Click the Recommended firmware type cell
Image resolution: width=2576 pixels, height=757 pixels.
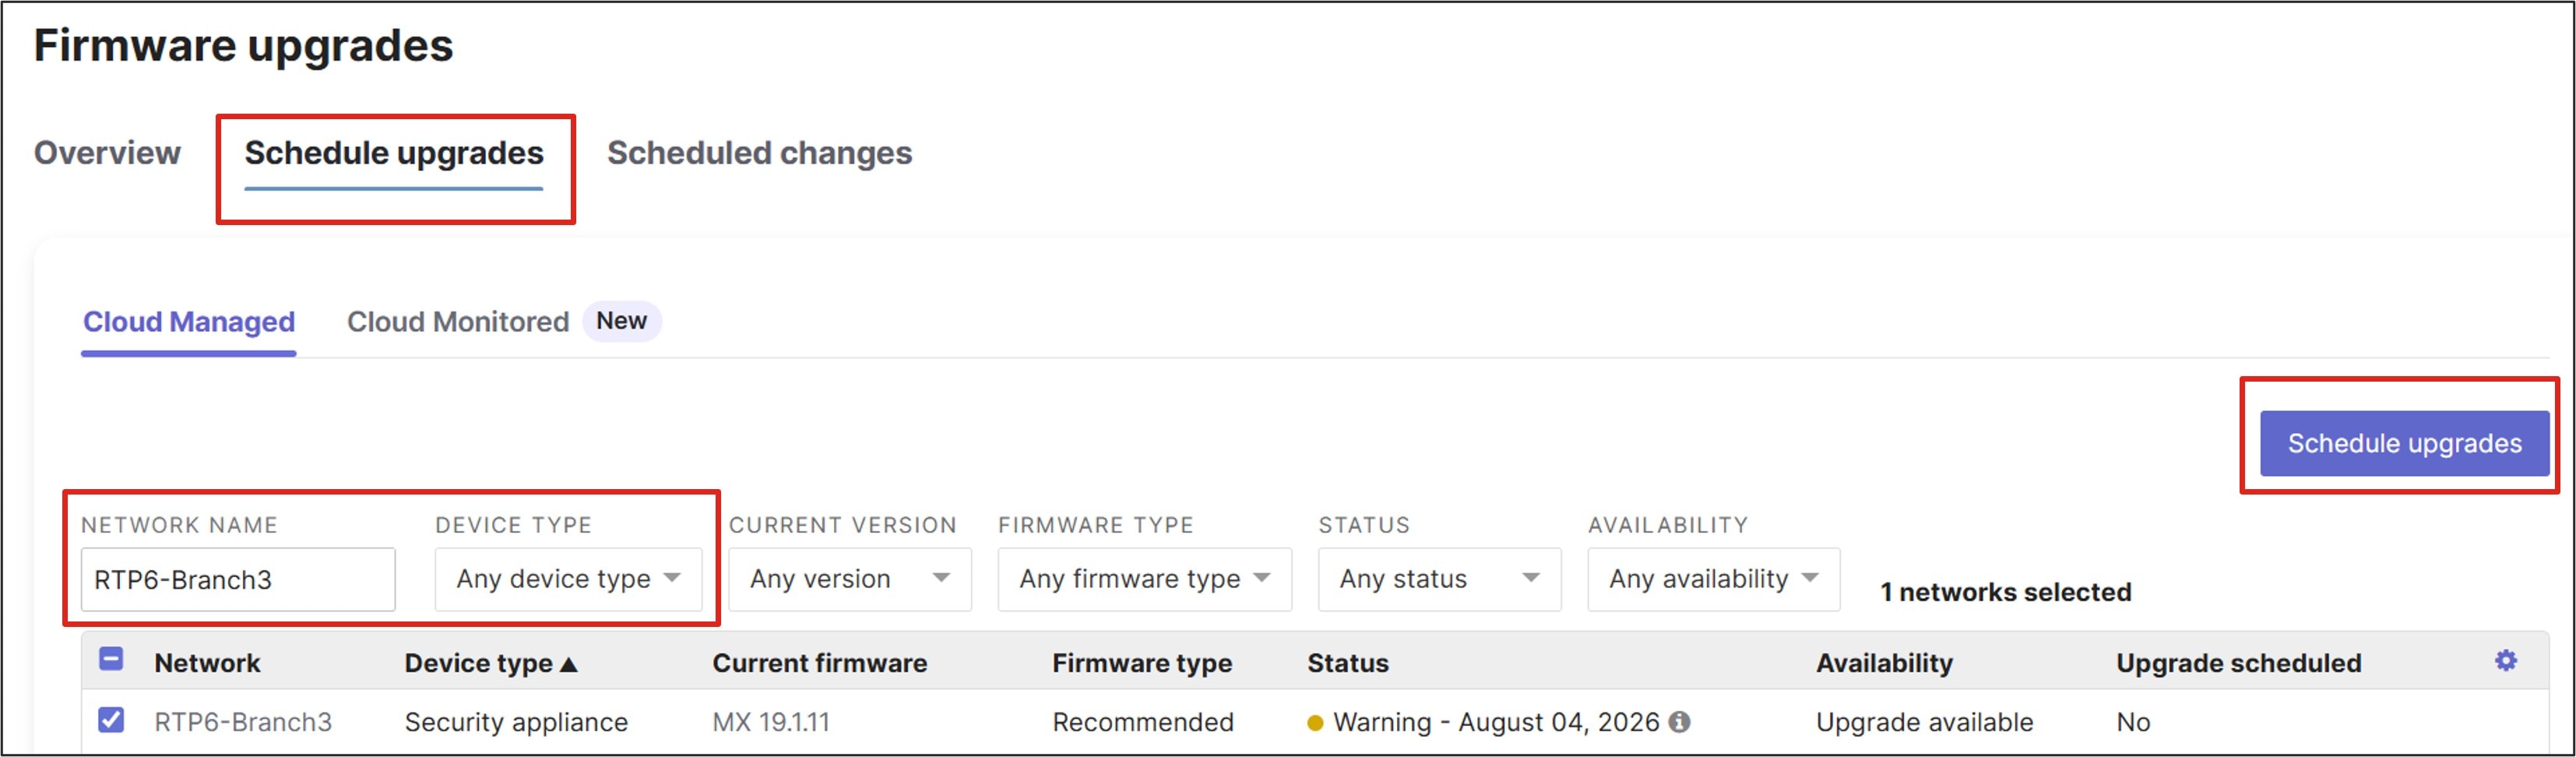coord(1142,722)
